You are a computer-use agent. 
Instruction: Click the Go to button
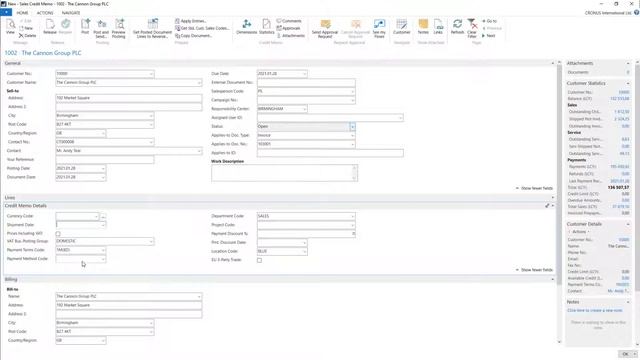click(489, 21)
